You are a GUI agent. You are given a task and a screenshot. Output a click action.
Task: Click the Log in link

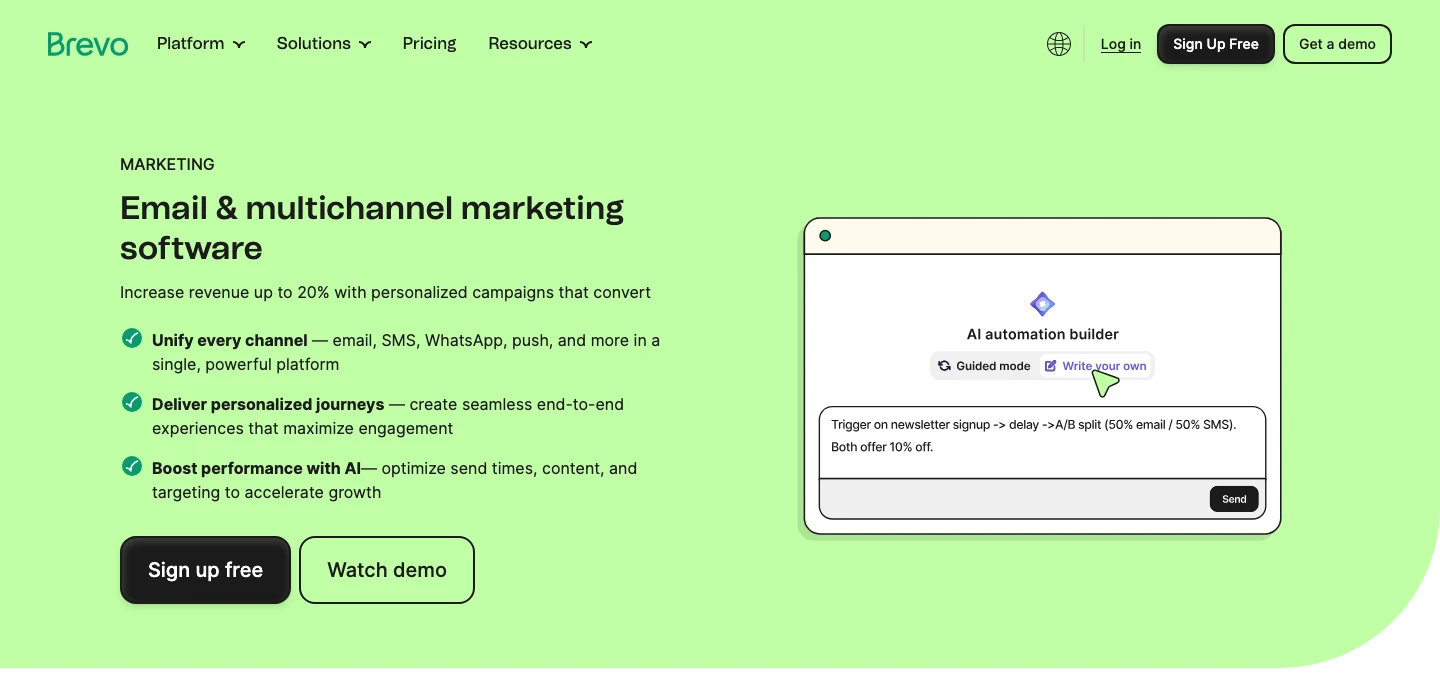click(x=1121, y=44)
